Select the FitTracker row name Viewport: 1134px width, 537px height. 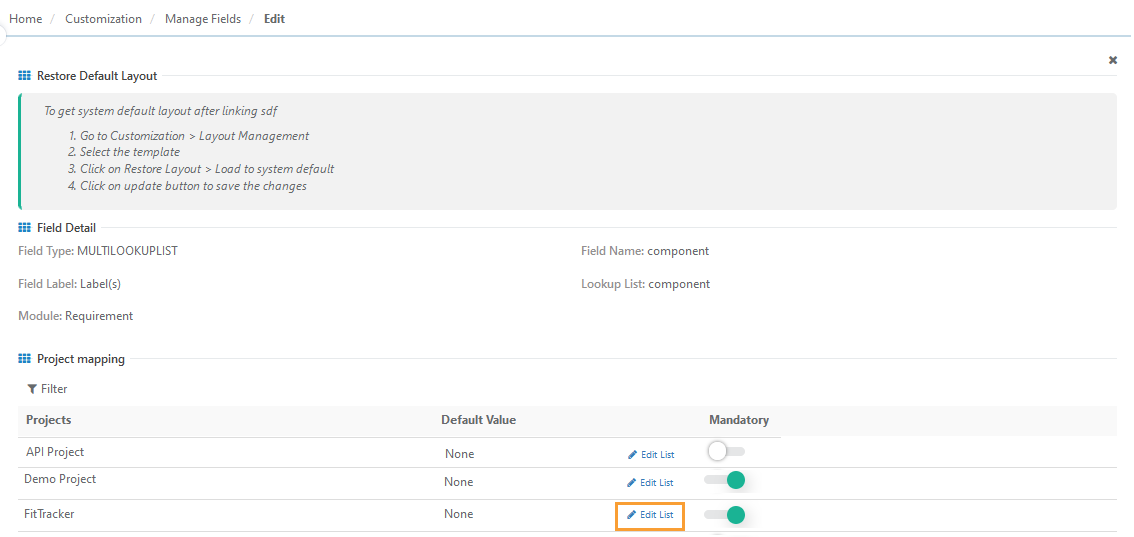click(49, 514)
